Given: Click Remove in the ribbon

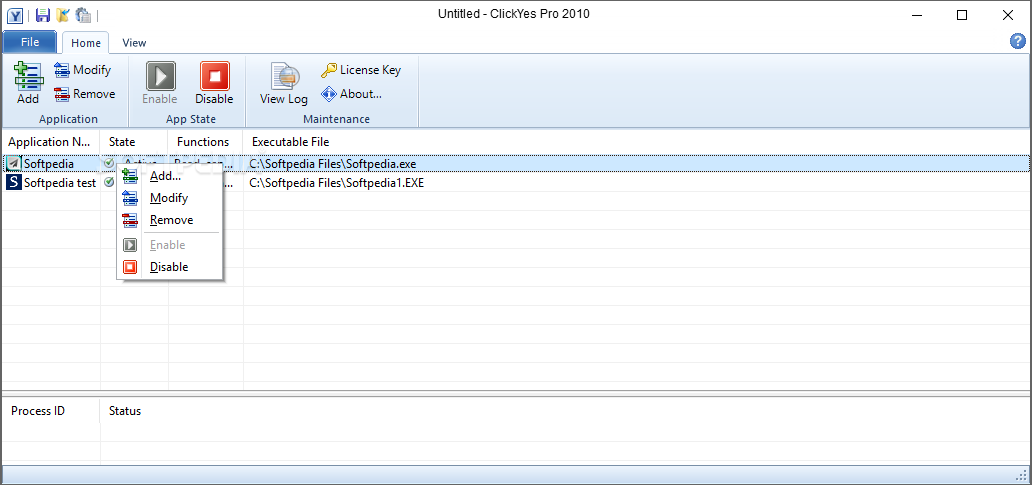Looking at the screenshot, I should [85, 94].
